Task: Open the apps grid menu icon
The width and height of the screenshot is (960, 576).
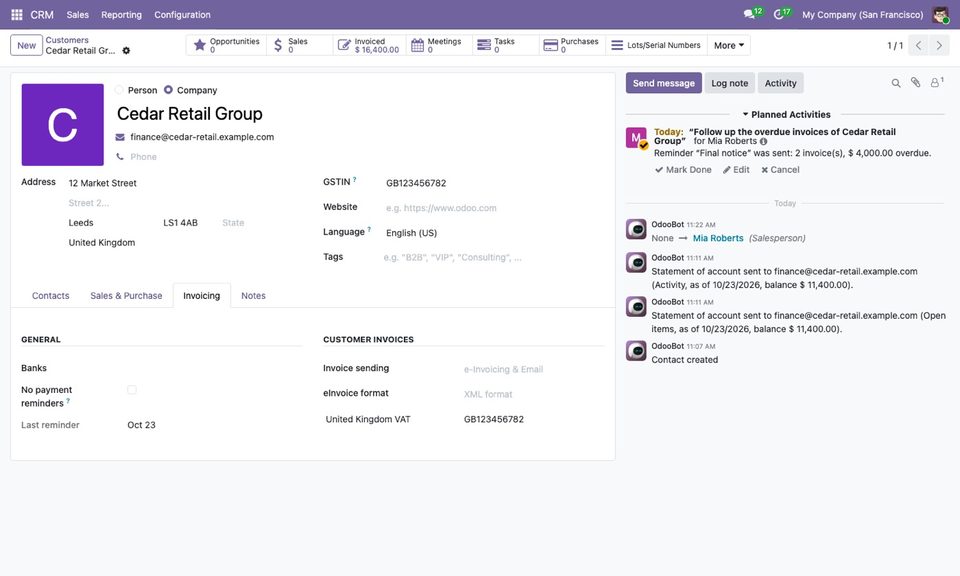Action: [17, 14]
